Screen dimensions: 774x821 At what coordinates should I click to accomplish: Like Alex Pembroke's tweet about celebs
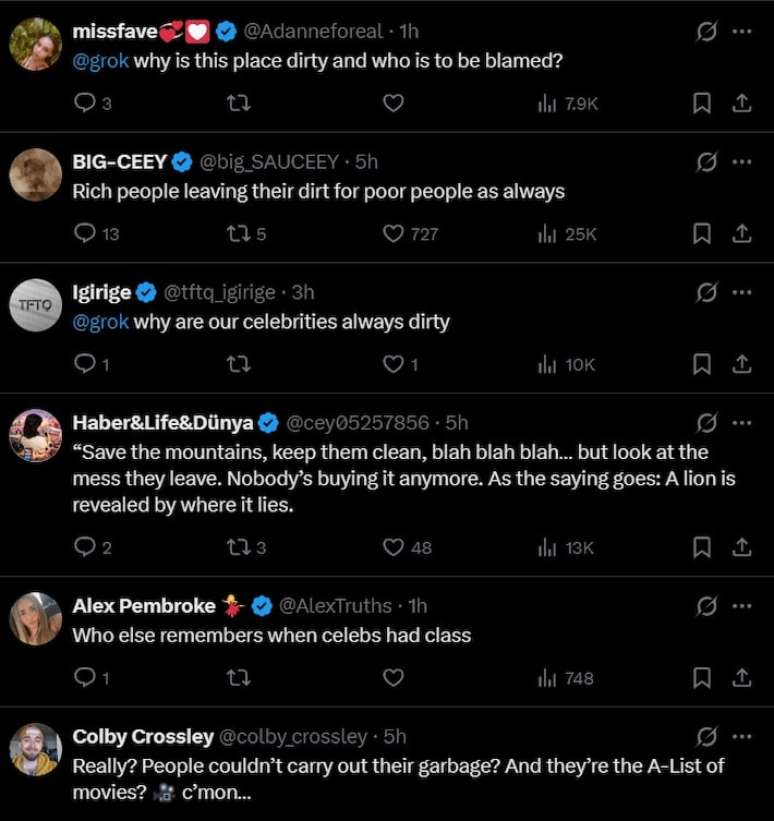point(394,679)
